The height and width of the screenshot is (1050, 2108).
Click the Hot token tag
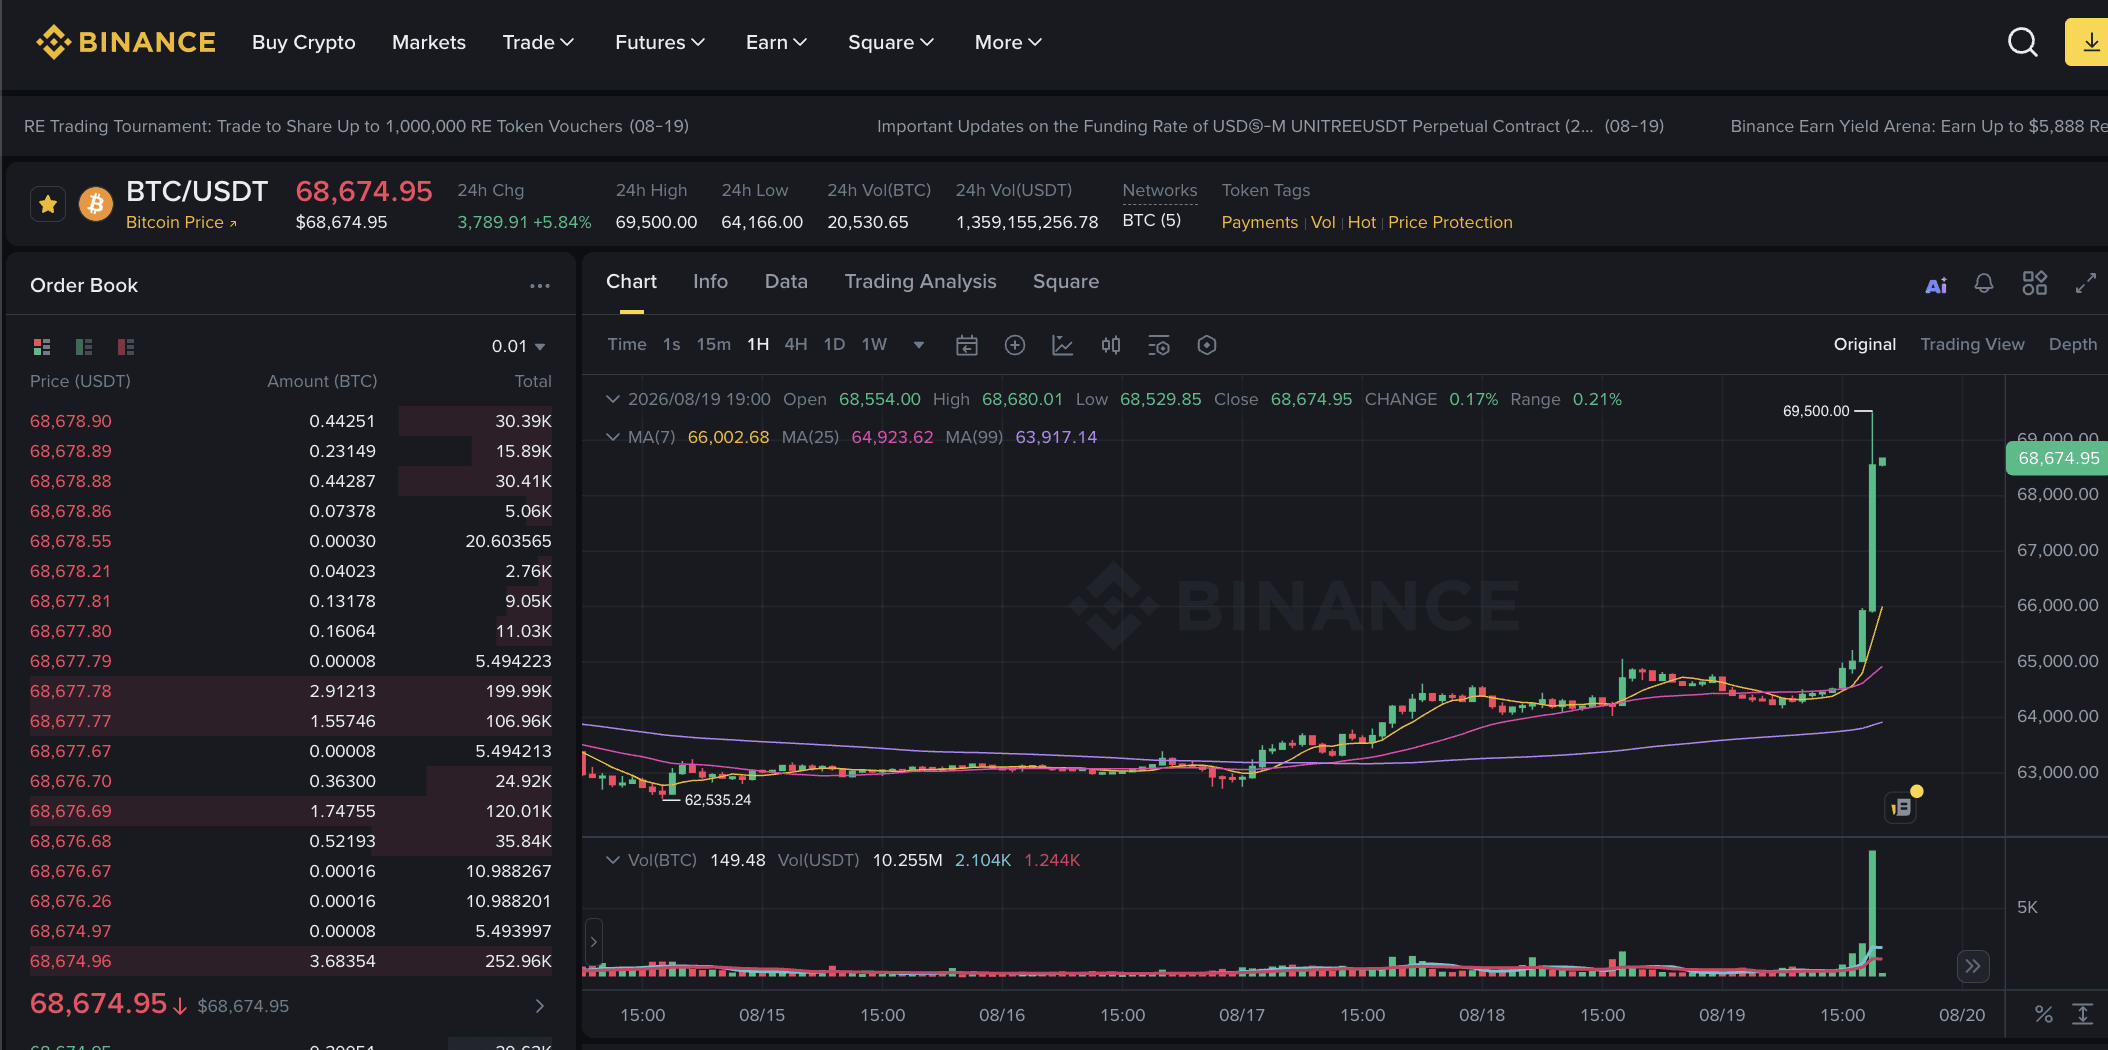tap(1361, 222)
